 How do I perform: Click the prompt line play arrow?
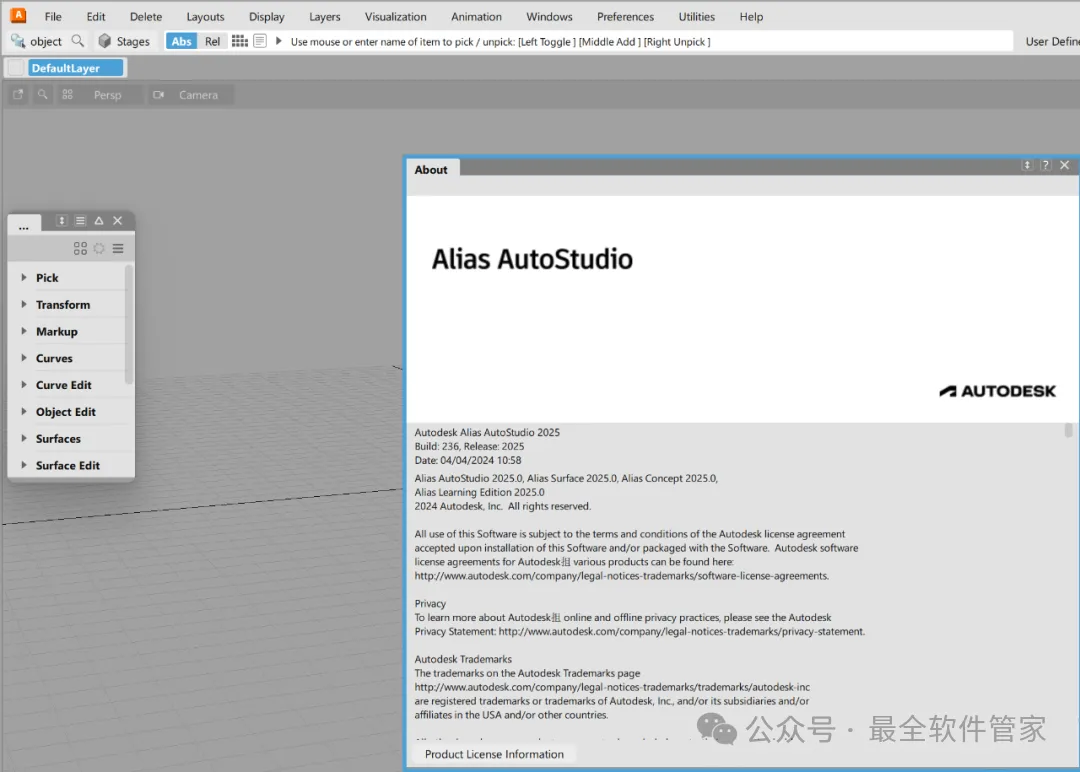coord(279,41)
